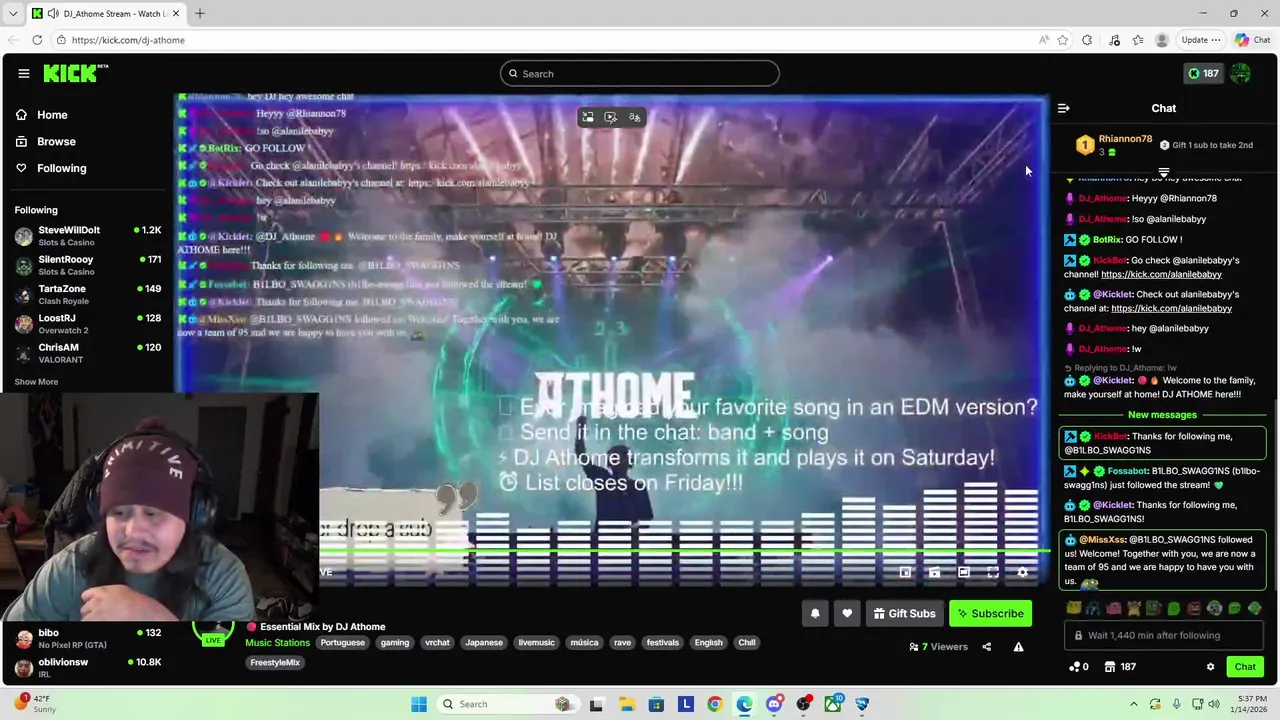
Task: Click the green Subscribe button
Action: [990, 613]
